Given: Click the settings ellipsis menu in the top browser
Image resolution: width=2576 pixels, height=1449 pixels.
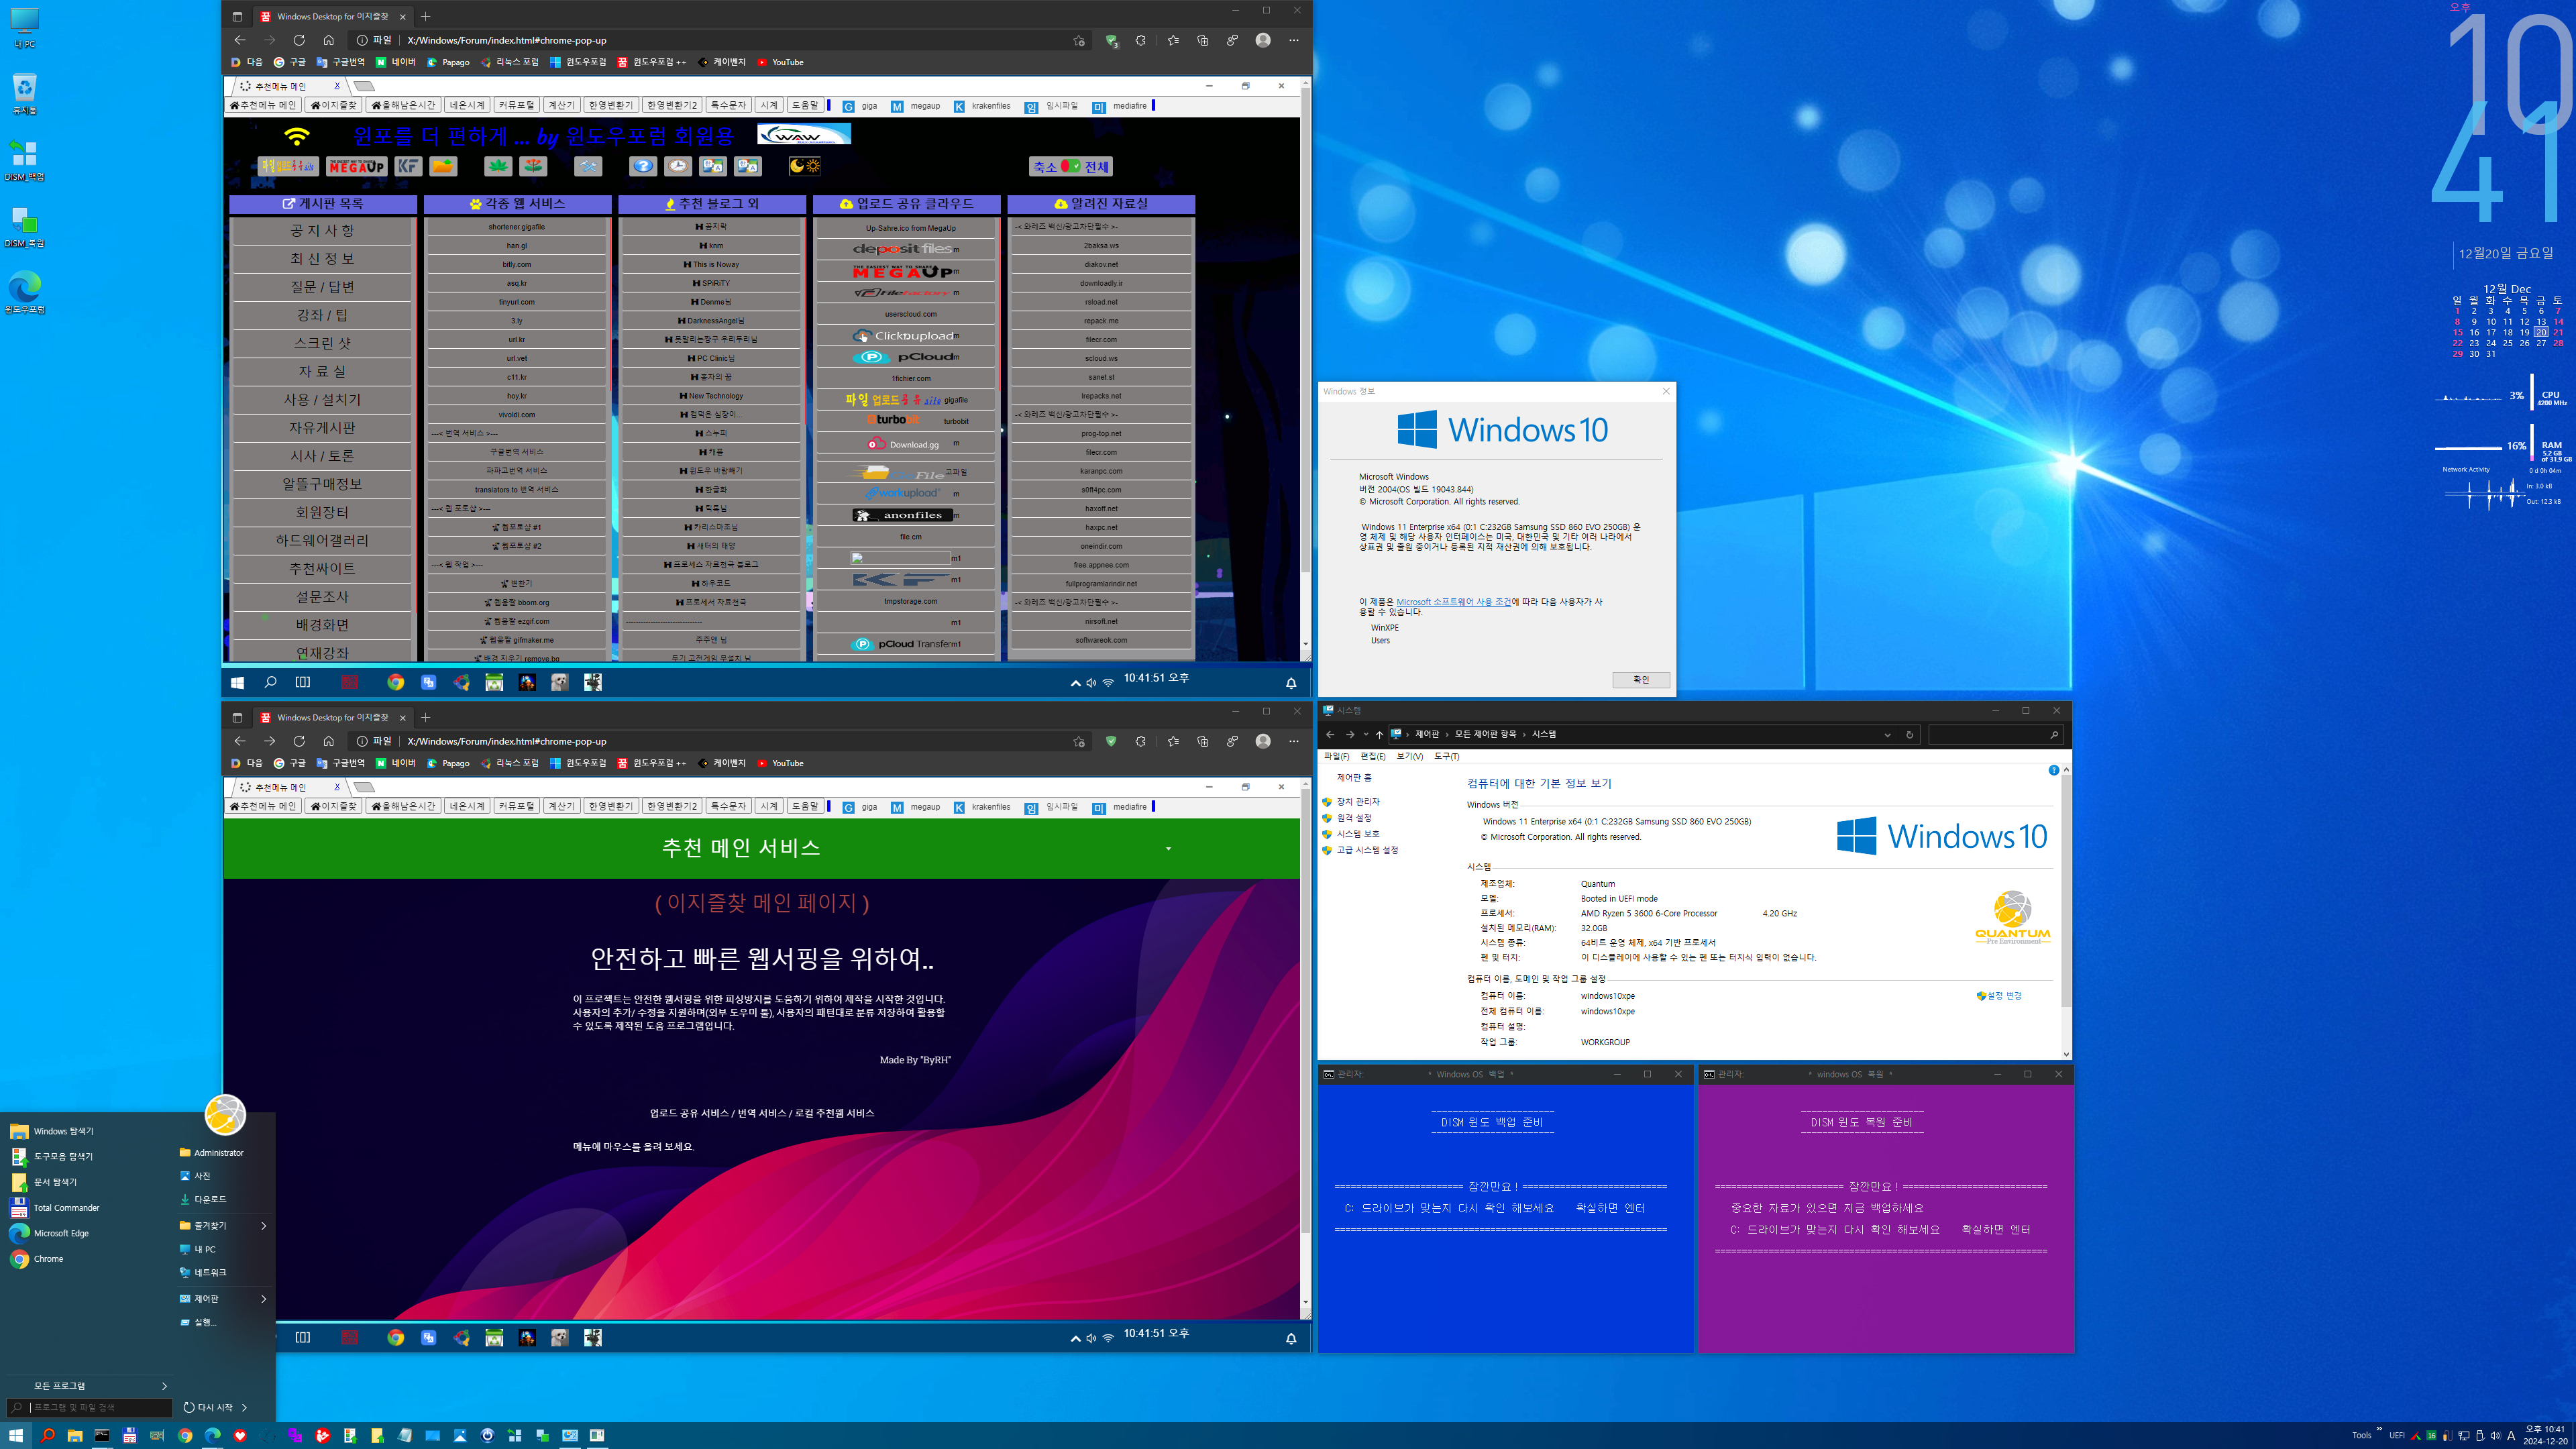Looking at the screenshot, I should tap(1294, 40).
